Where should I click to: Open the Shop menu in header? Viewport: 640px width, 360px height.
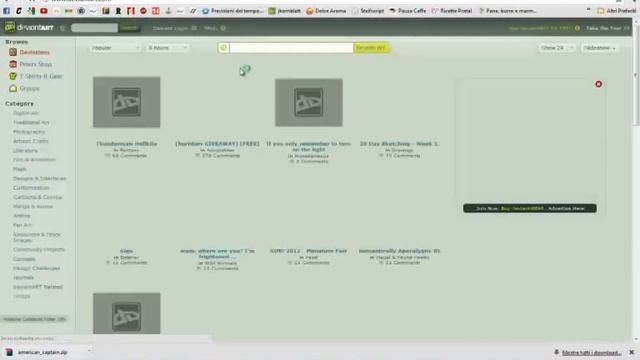215,28
